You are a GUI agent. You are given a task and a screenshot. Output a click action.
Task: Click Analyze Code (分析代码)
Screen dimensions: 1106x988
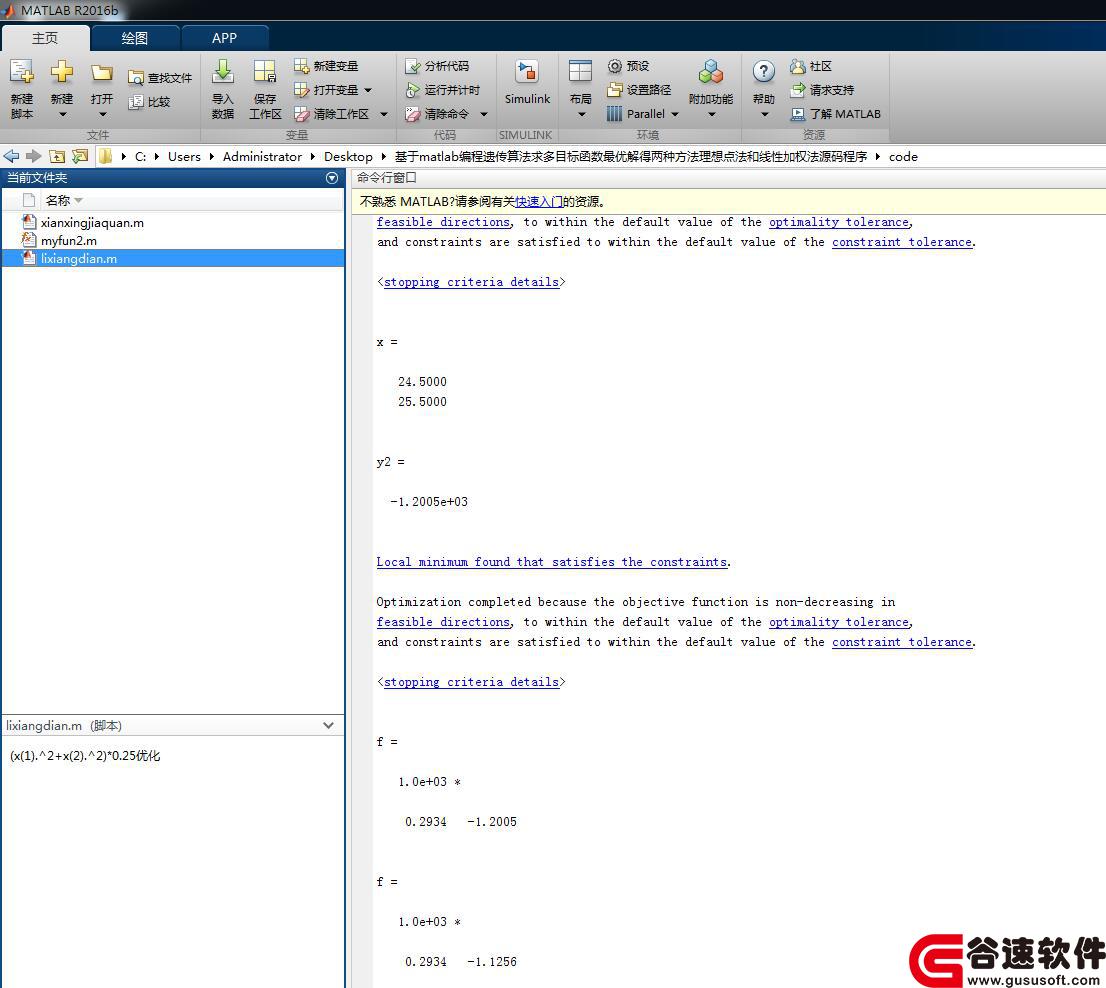pyautogui.click(x=437, y=66)
